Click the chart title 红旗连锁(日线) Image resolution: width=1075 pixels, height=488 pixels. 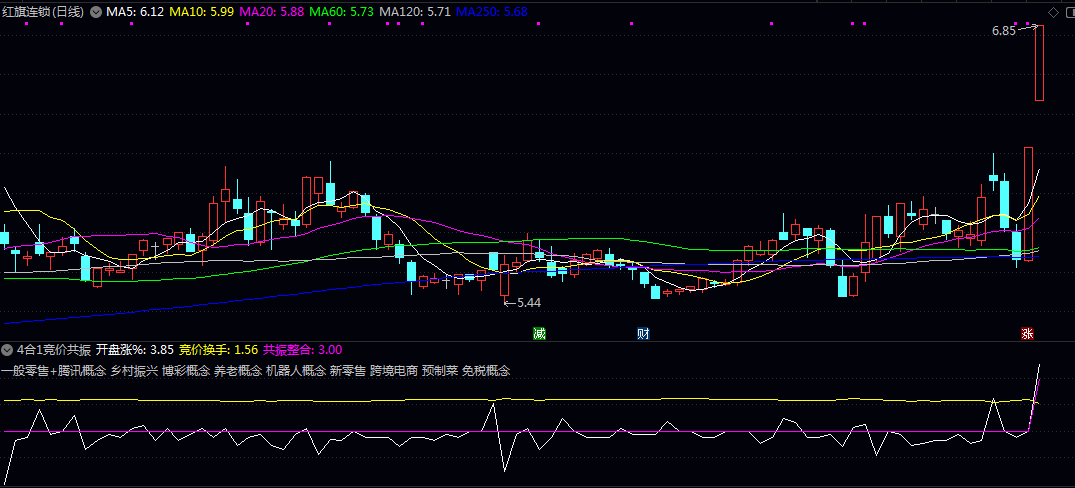[x=43, y=12]
